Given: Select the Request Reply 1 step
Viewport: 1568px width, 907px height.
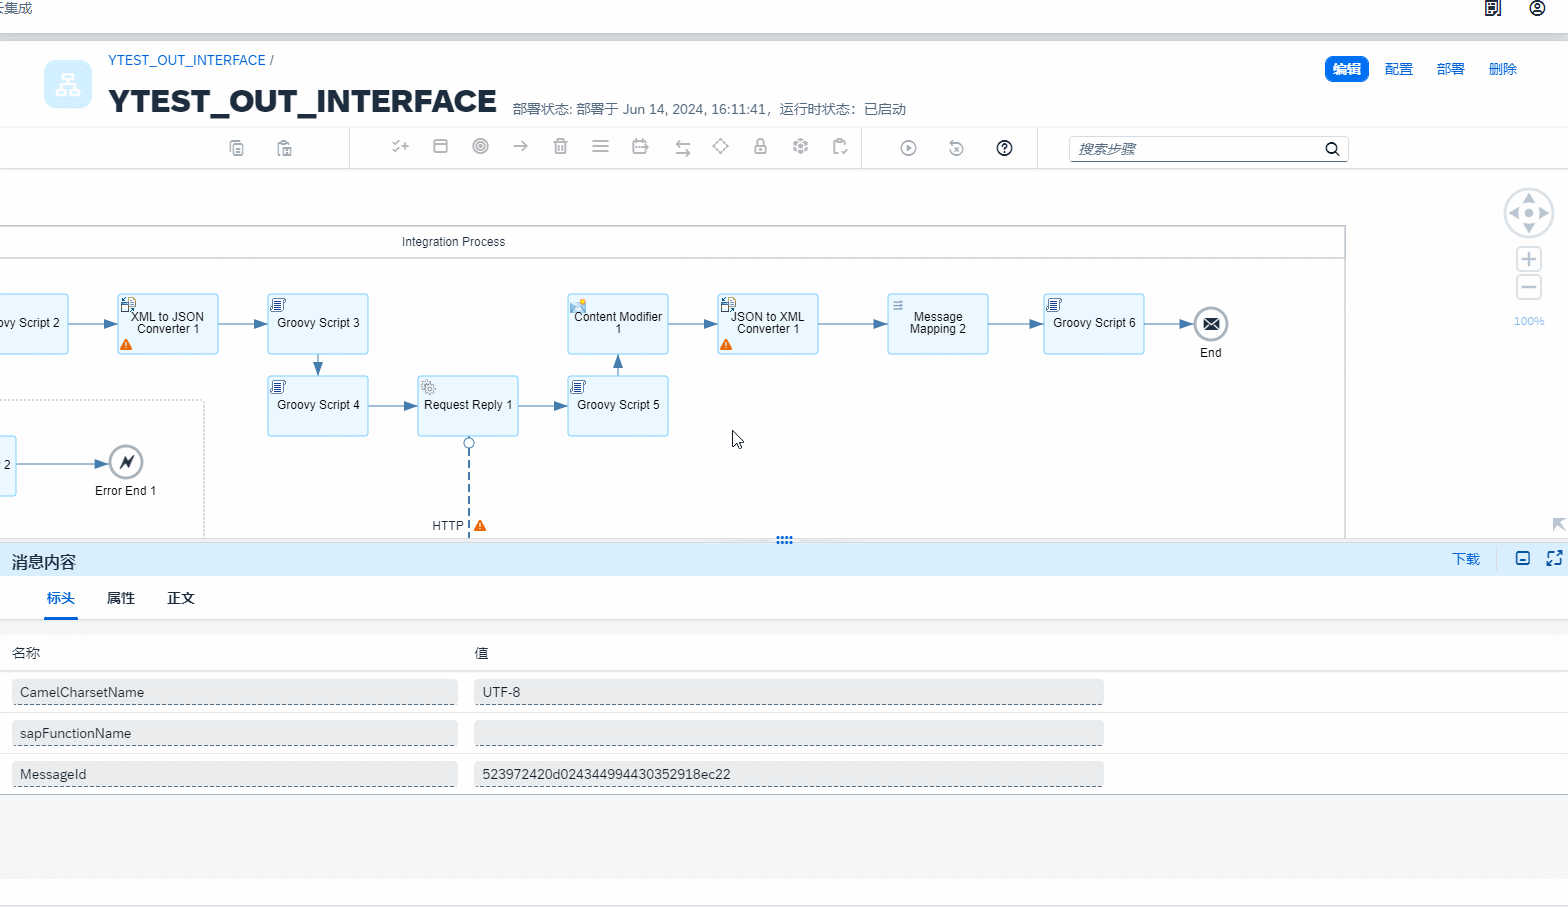Looking at the screenshot, I should pos(468,406).
